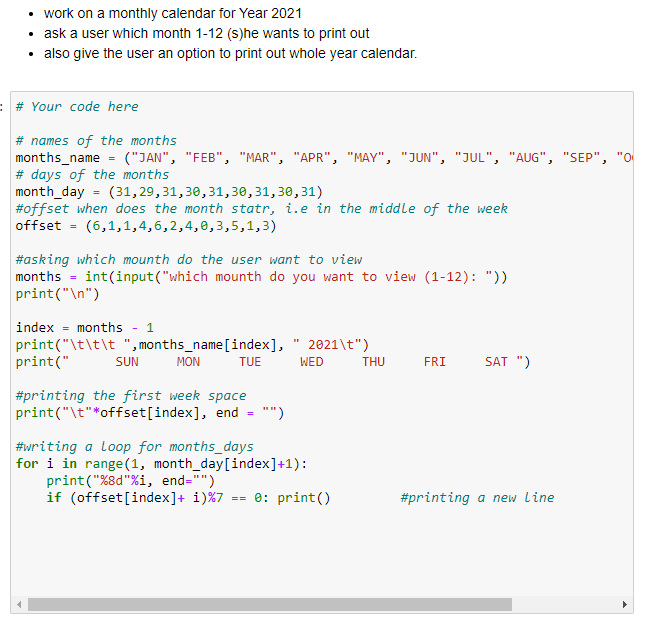Click the months_name tuple assignment line
This screenshot has width=645, height=619.
pos(324,158)
